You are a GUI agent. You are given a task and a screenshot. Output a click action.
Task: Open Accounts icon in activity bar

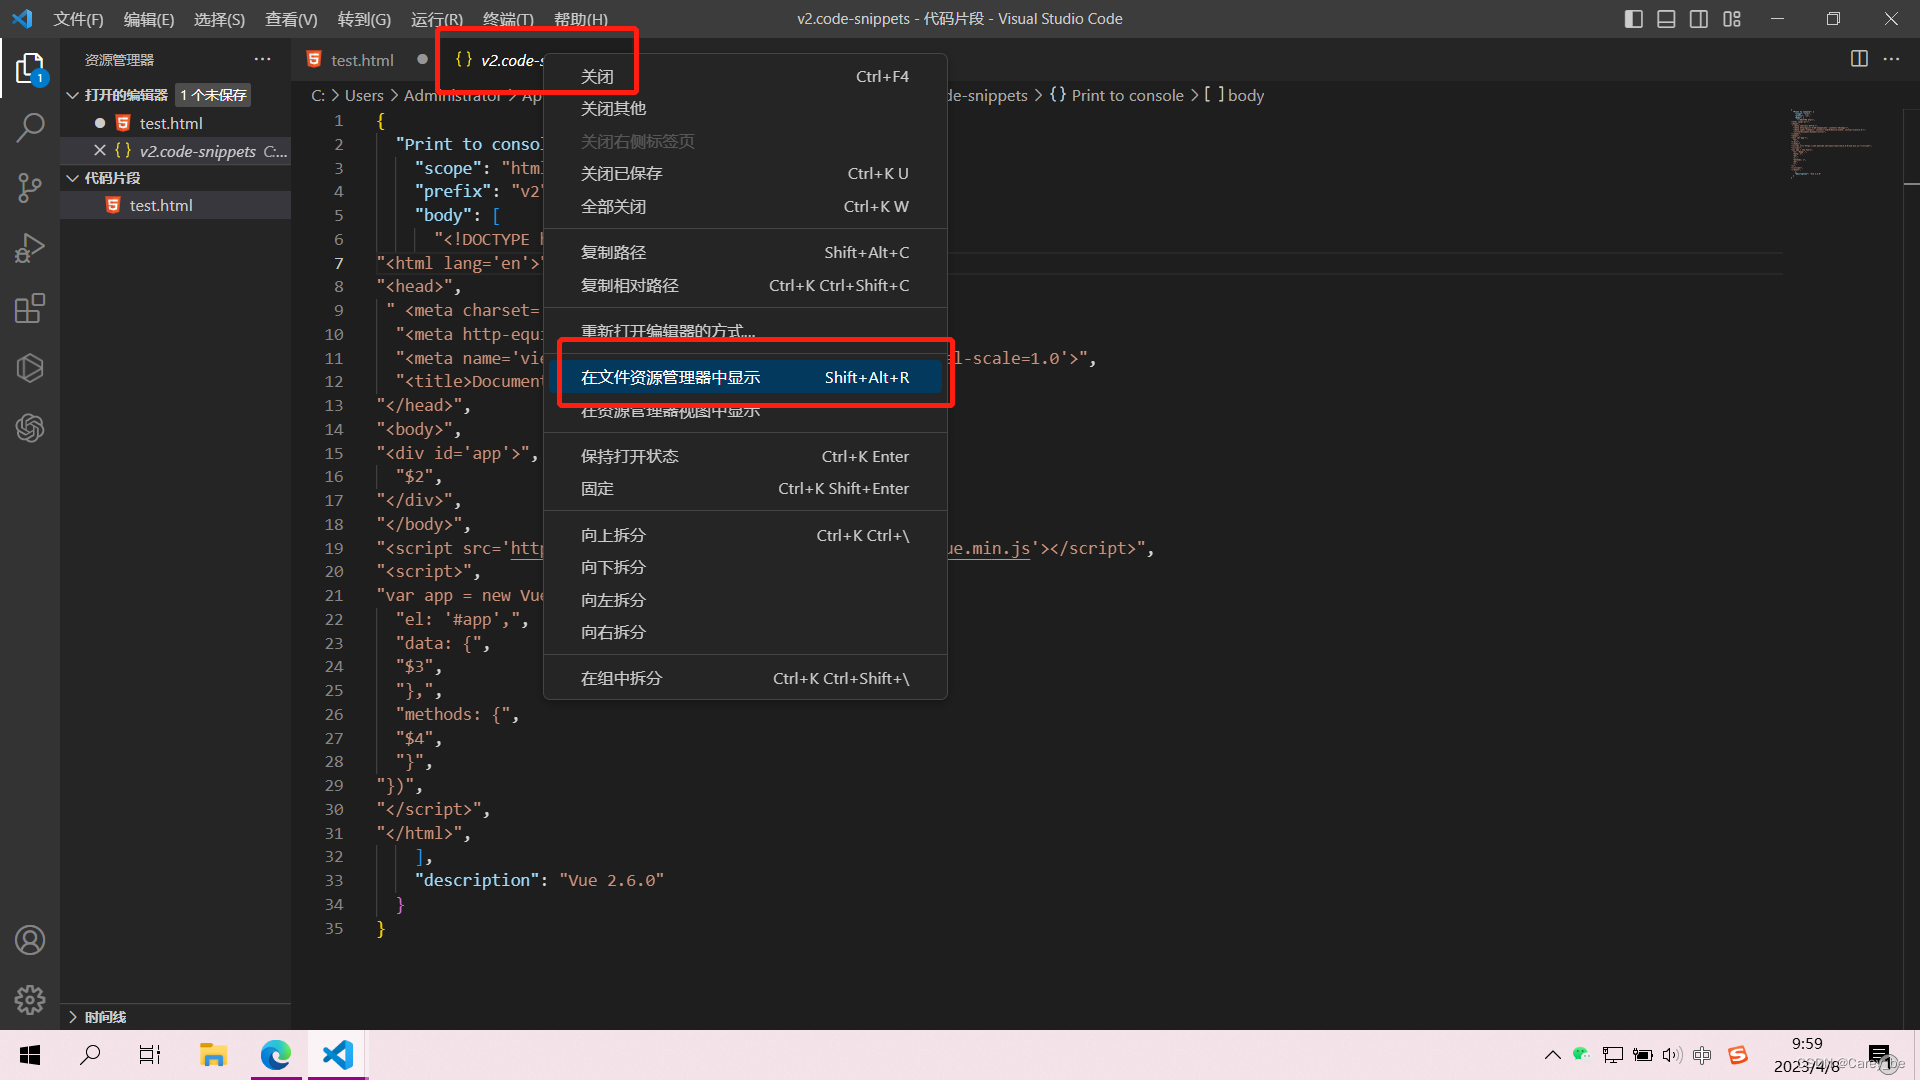pos(30,940)
